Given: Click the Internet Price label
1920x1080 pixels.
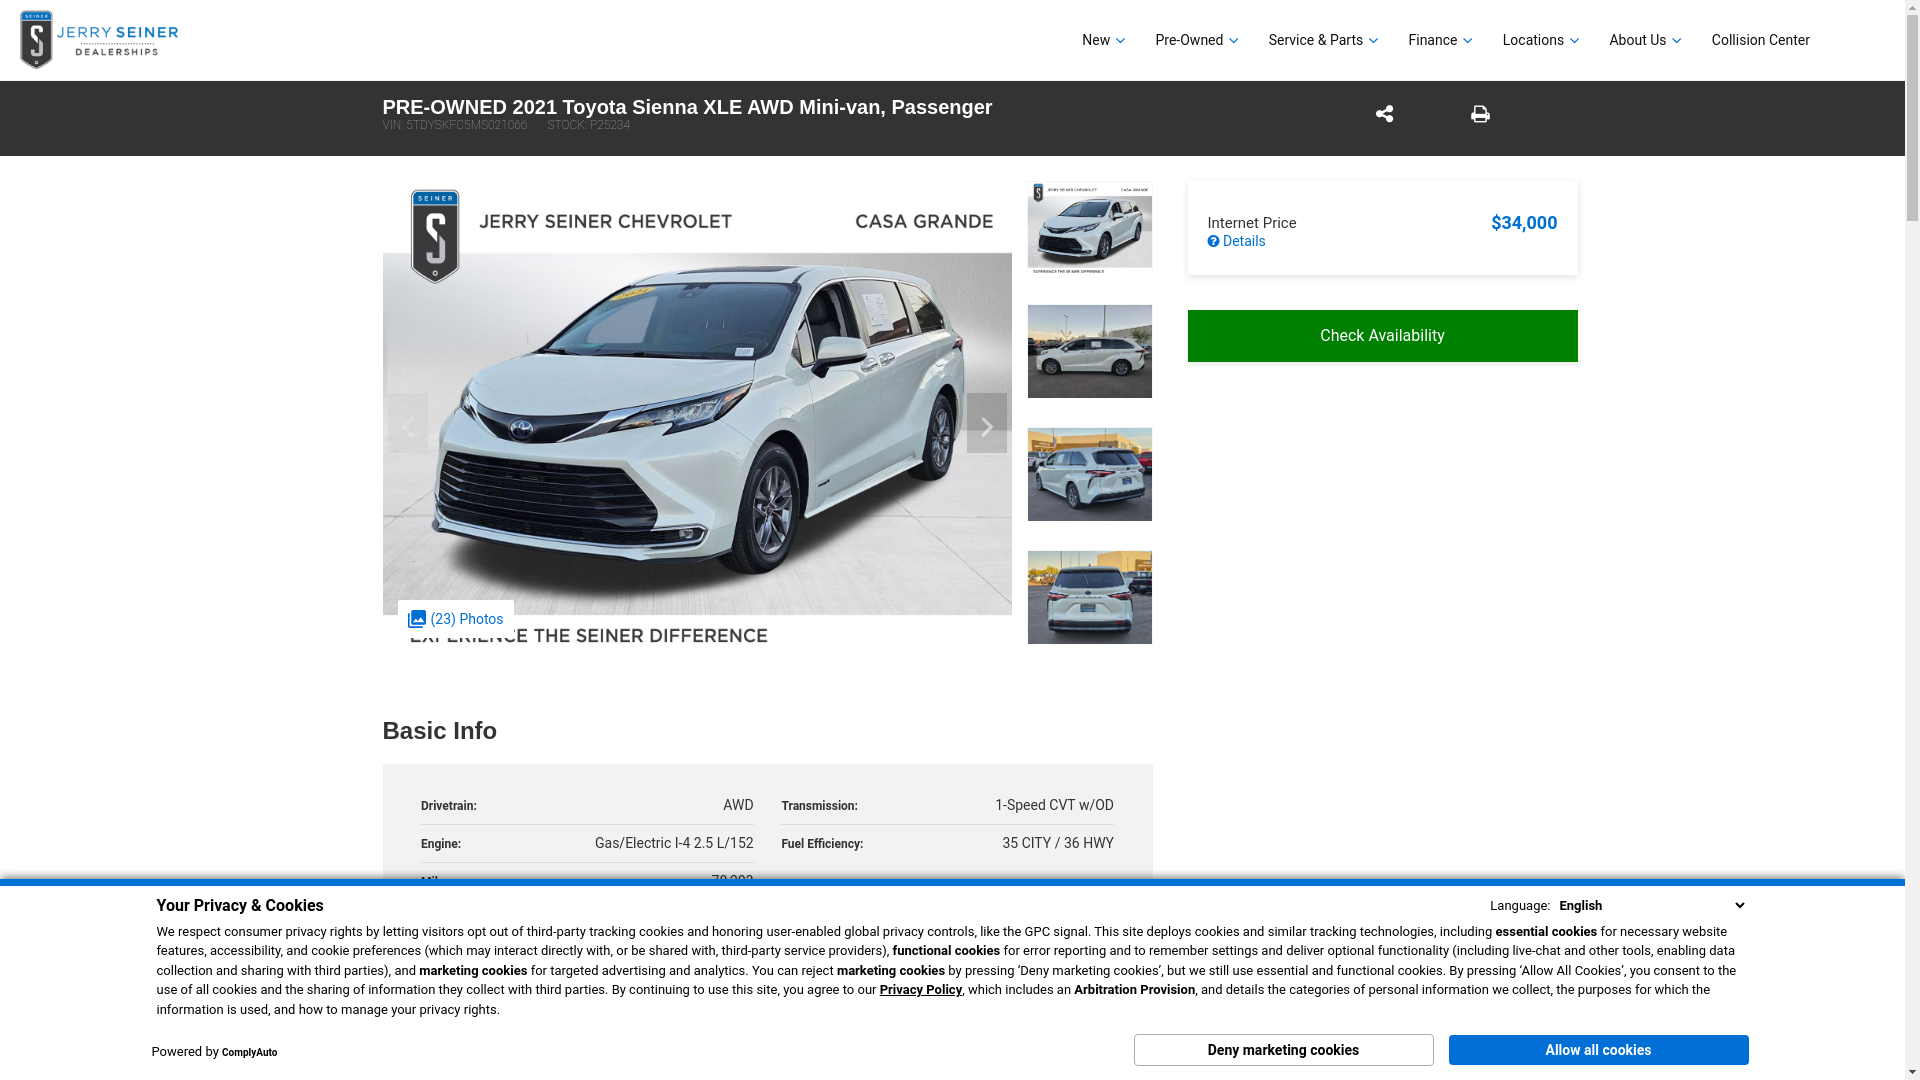Looking at the screenshot, I should click(1251, 223).
